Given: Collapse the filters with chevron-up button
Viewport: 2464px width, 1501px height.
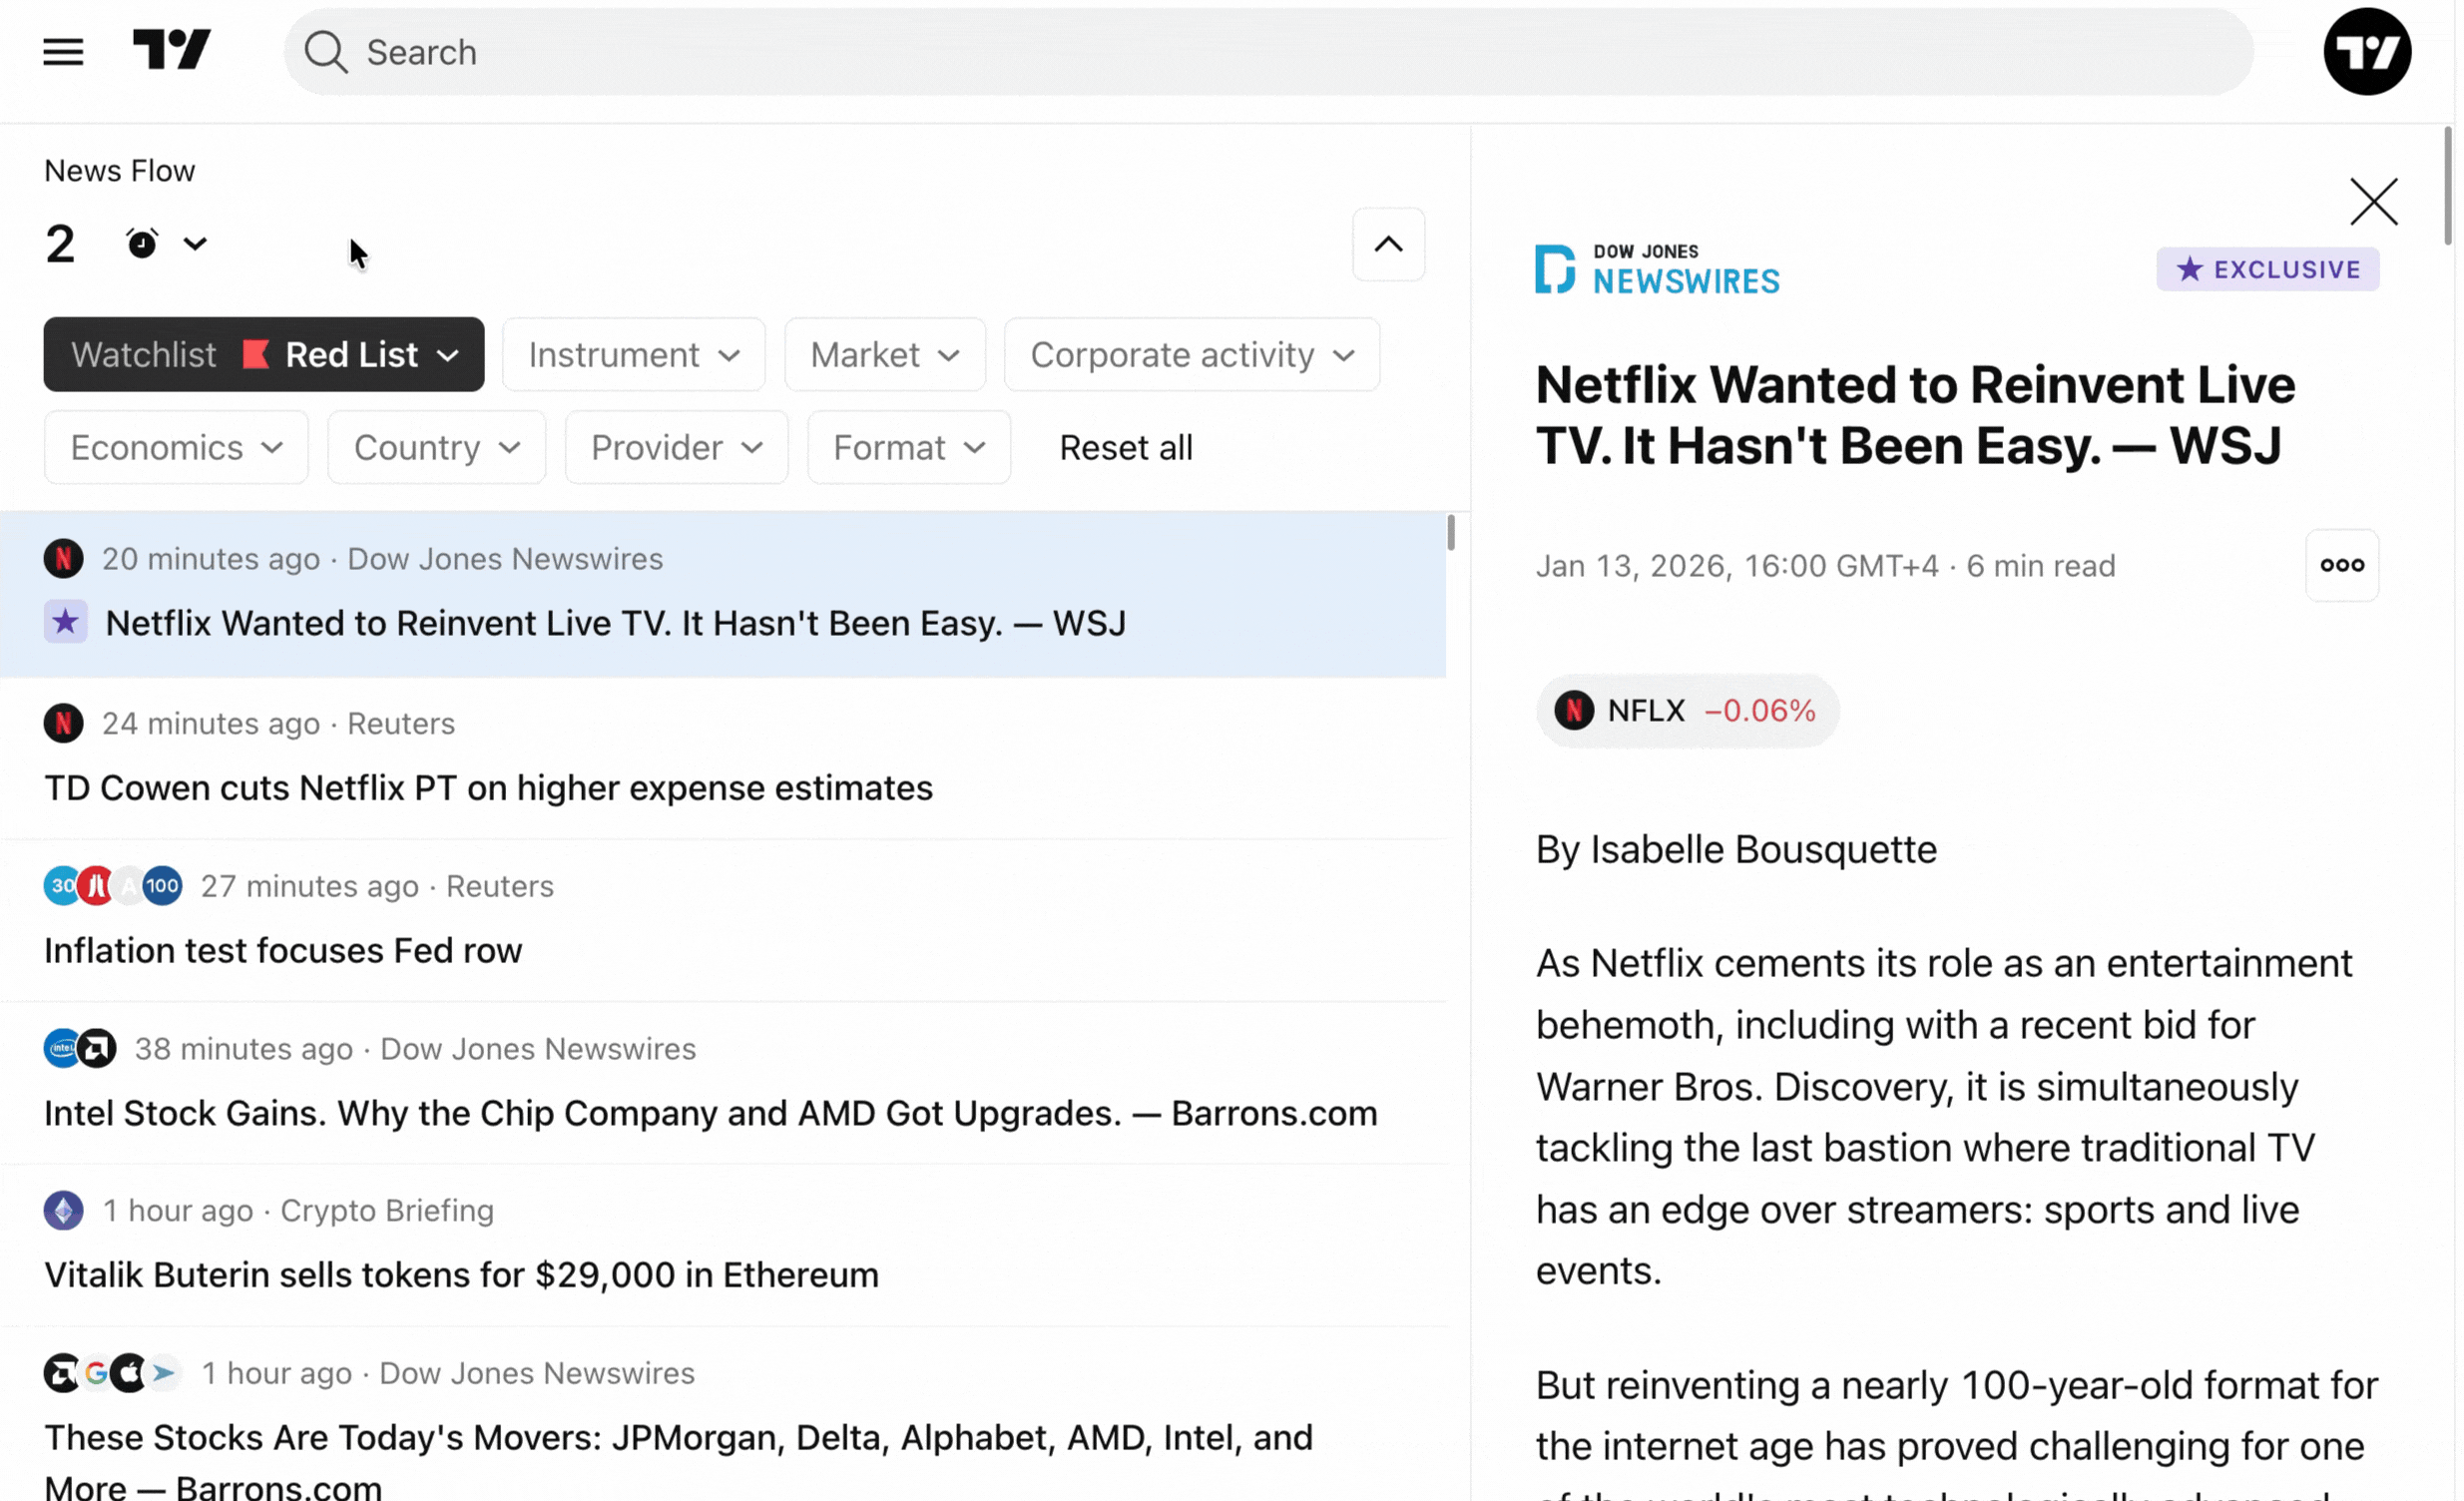Looking at the screenshot, I should [1388, 244].
